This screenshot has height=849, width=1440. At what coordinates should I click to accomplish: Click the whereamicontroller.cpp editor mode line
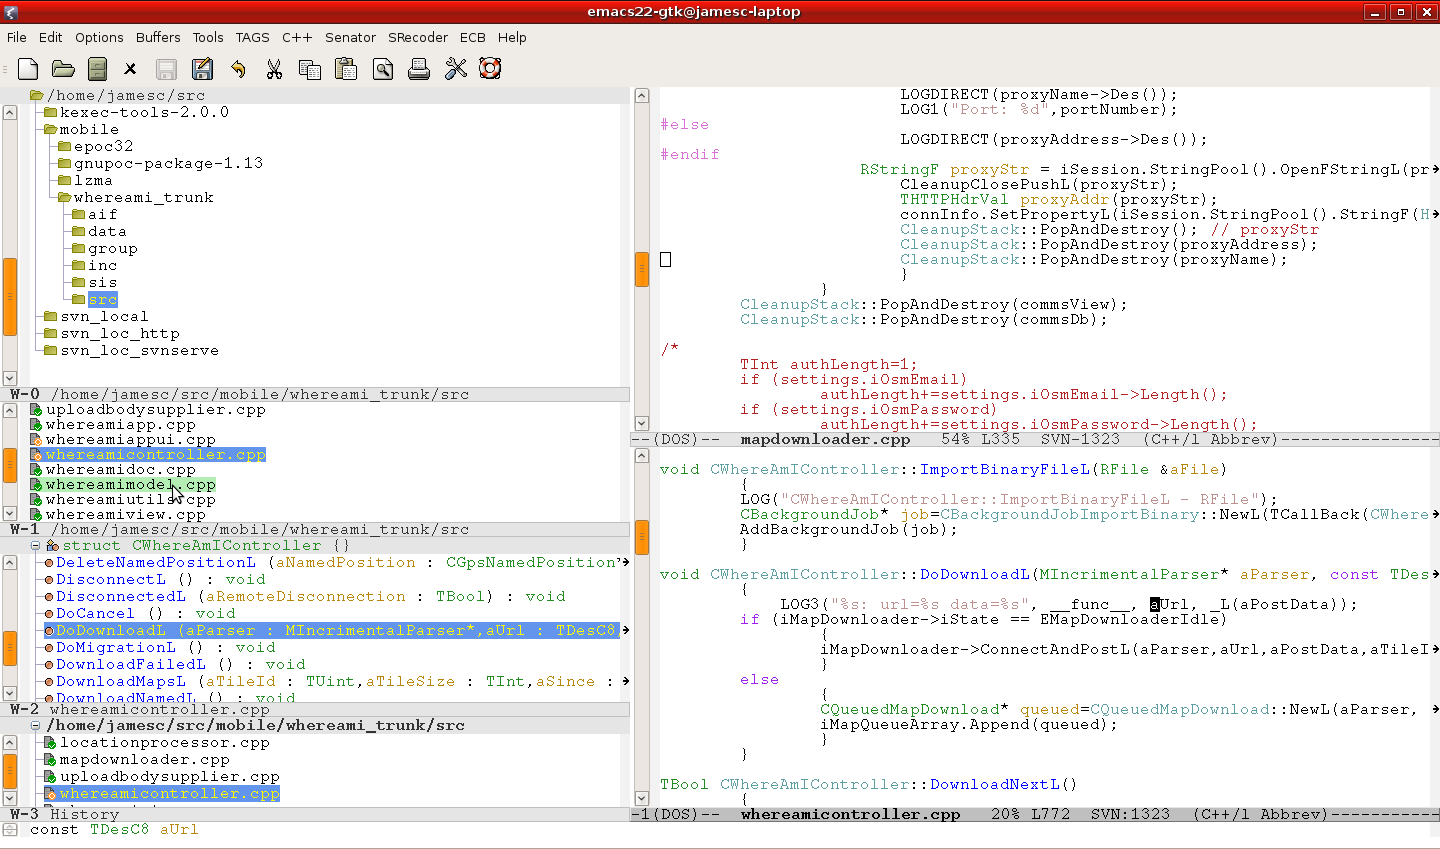click(1035, 814)
